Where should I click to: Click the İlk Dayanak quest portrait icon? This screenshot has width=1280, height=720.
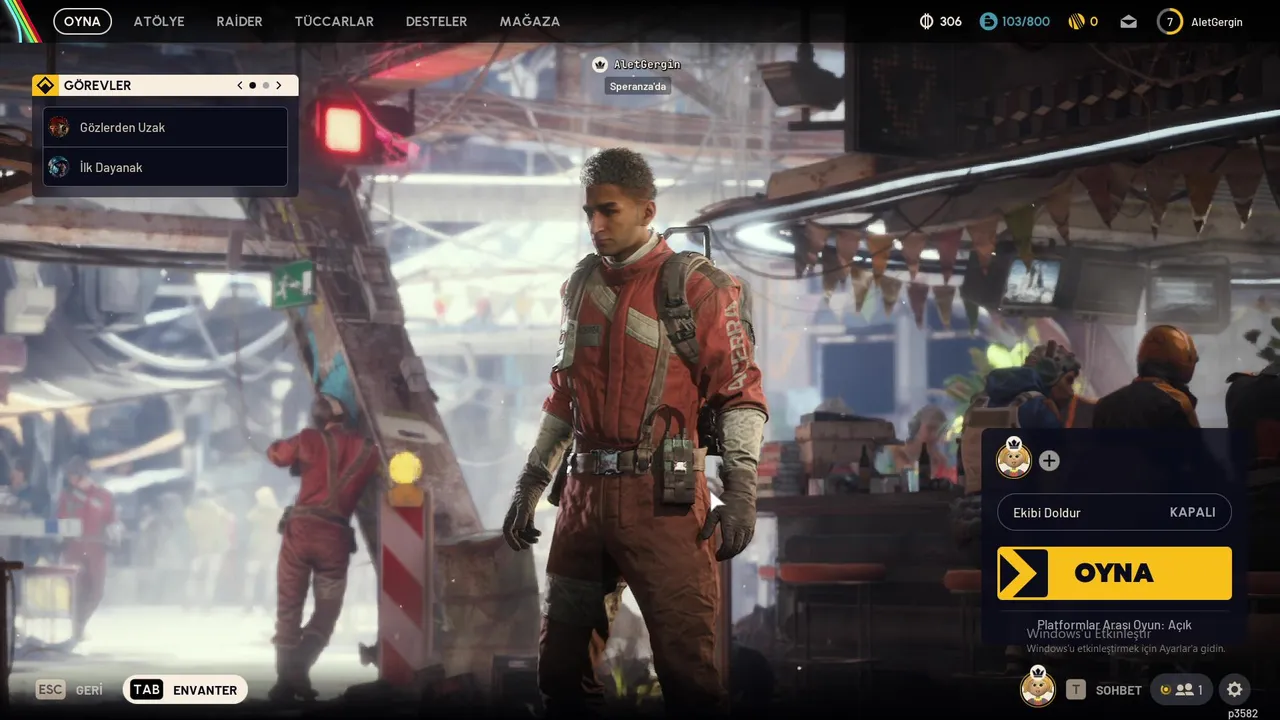[59, 167]
